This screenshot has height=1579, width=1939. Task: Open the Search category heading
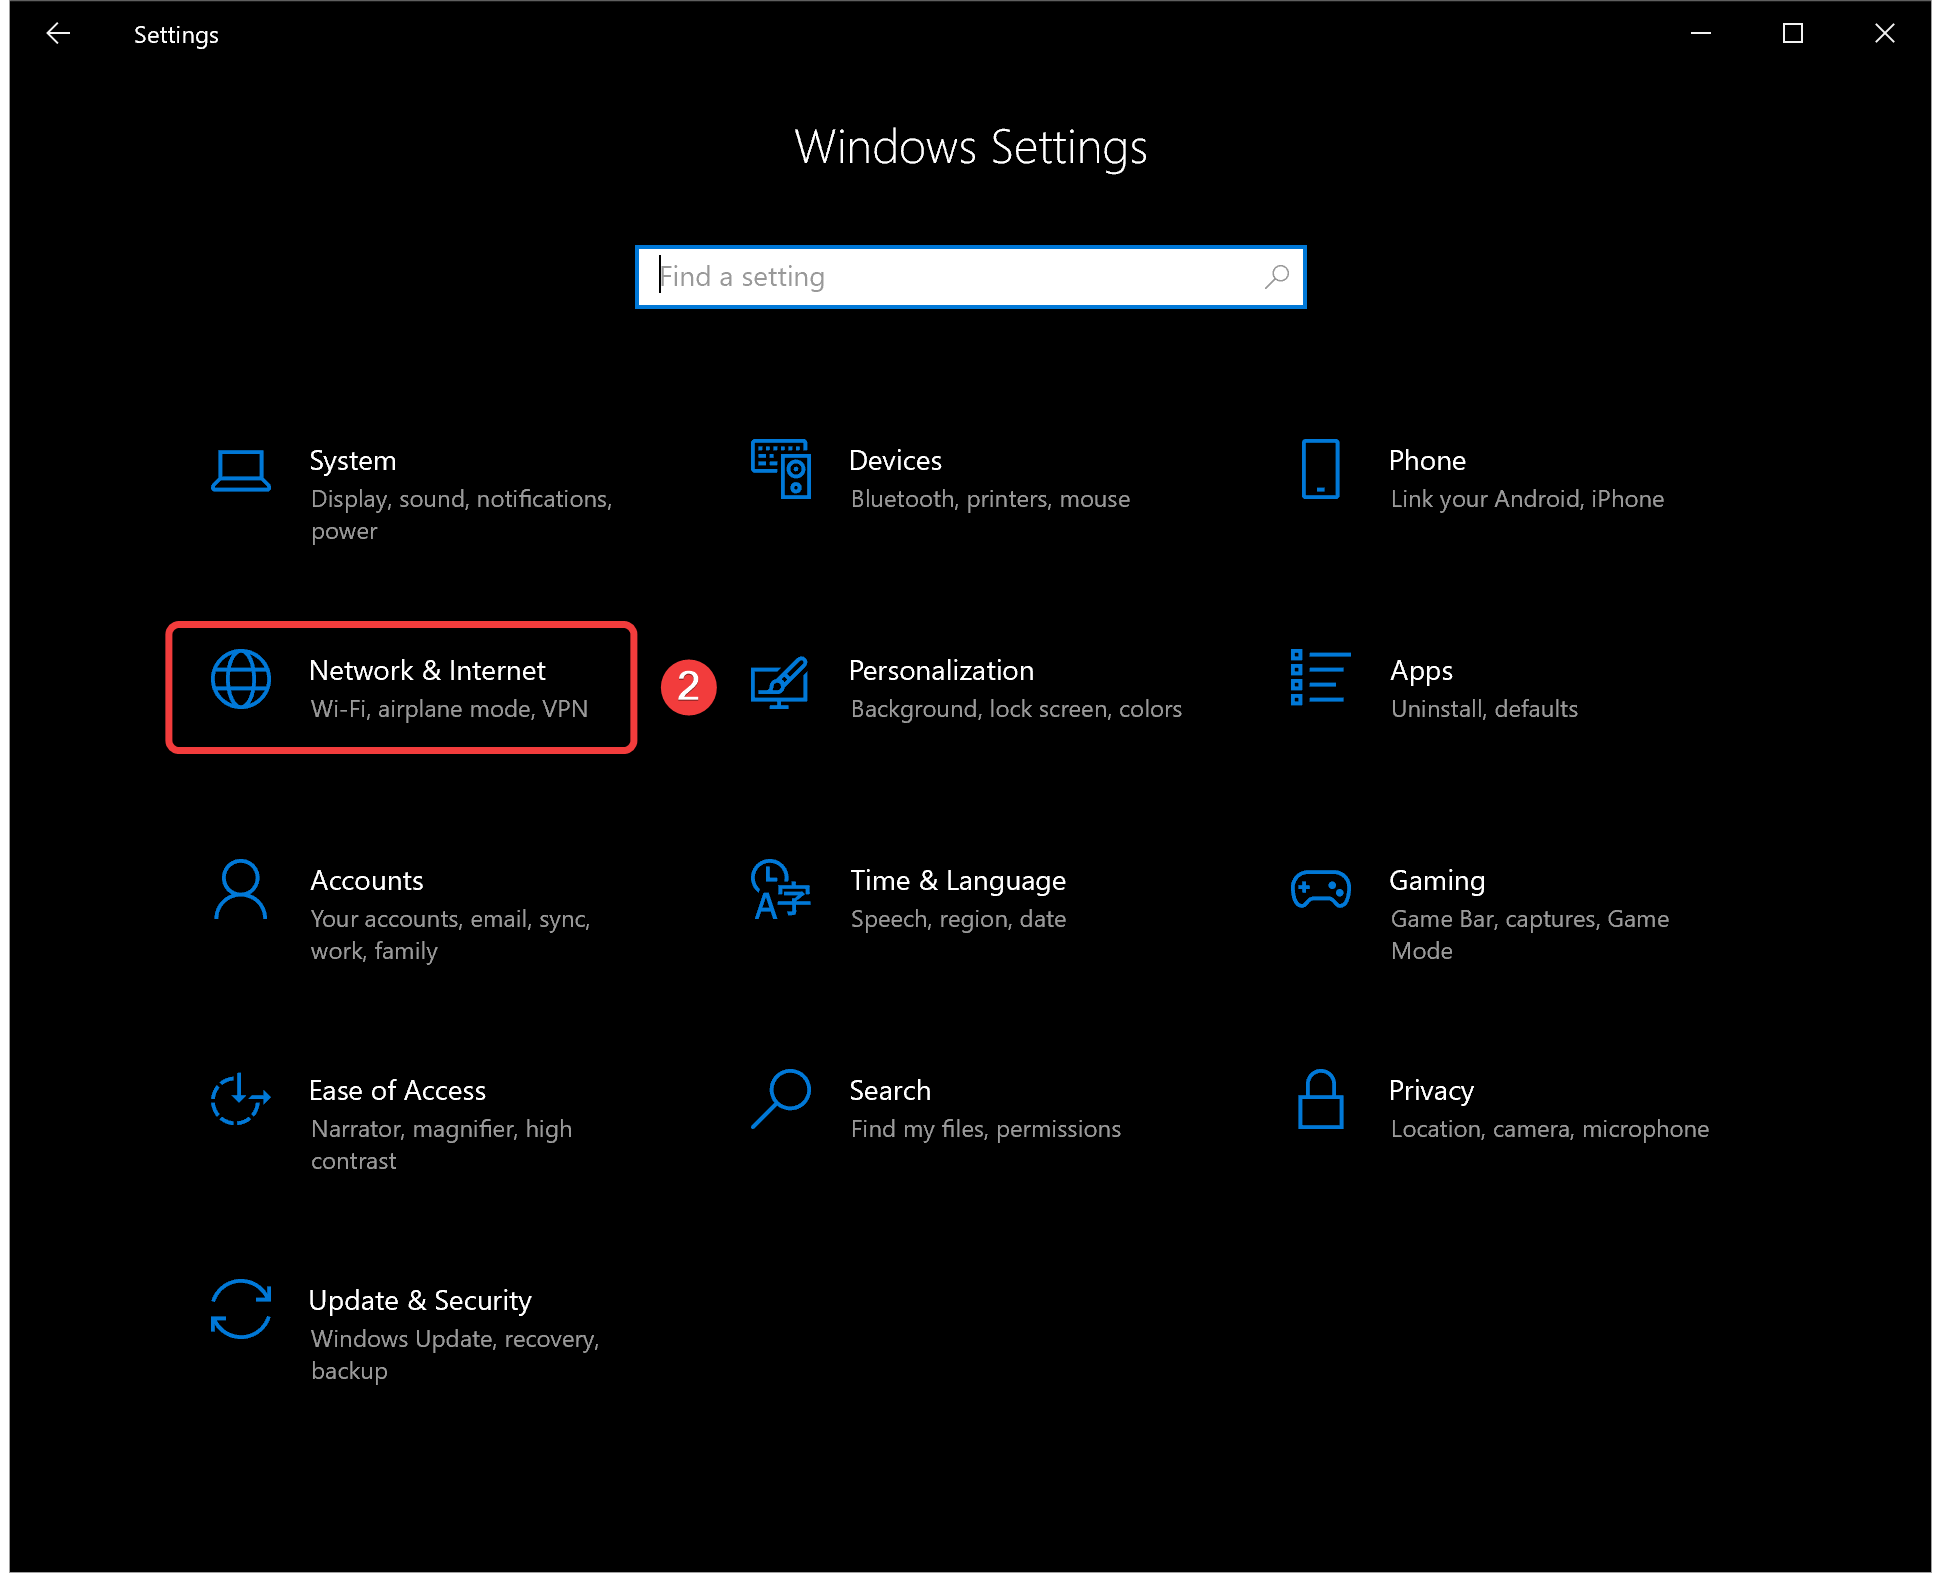[x=890, y=1091]
